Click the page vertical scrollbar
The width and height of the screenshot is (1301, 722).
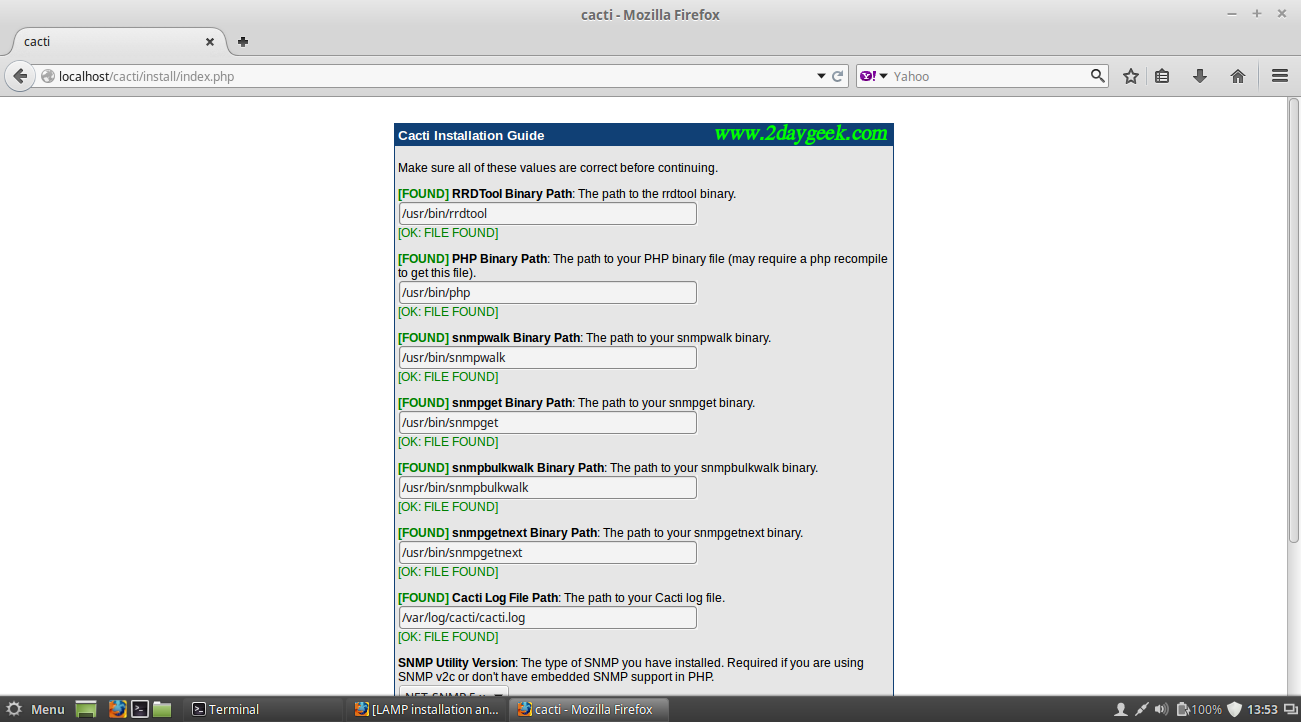coord(1294,321)
